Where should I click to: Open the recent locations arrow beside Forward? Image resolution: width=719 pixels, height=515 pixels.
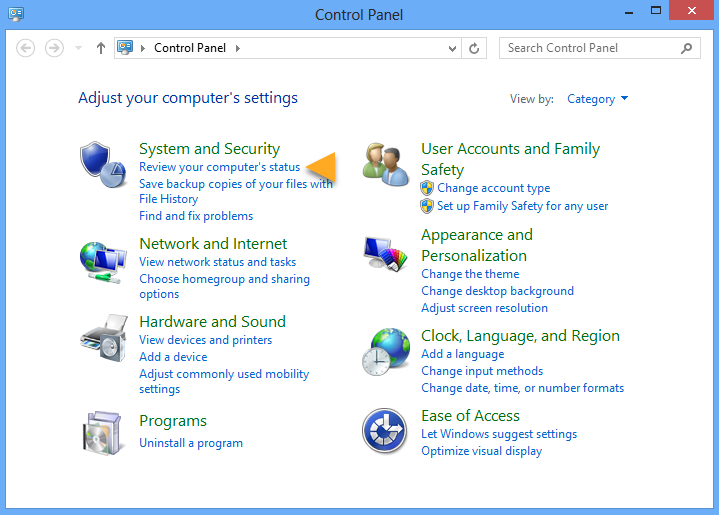[79, 48]
